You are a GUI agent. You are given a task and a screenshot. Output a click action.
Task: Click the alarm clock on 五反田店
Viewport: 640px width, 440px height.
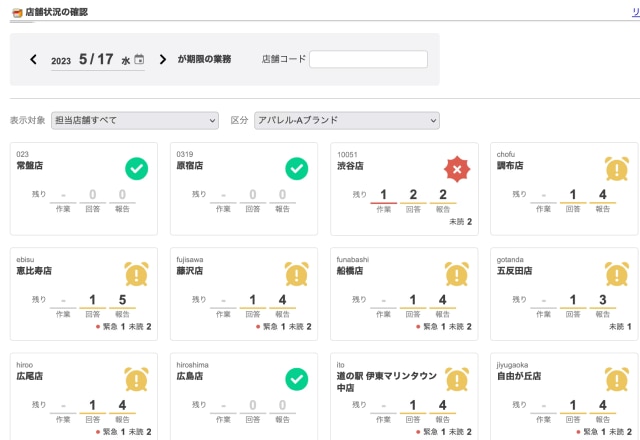617,274
